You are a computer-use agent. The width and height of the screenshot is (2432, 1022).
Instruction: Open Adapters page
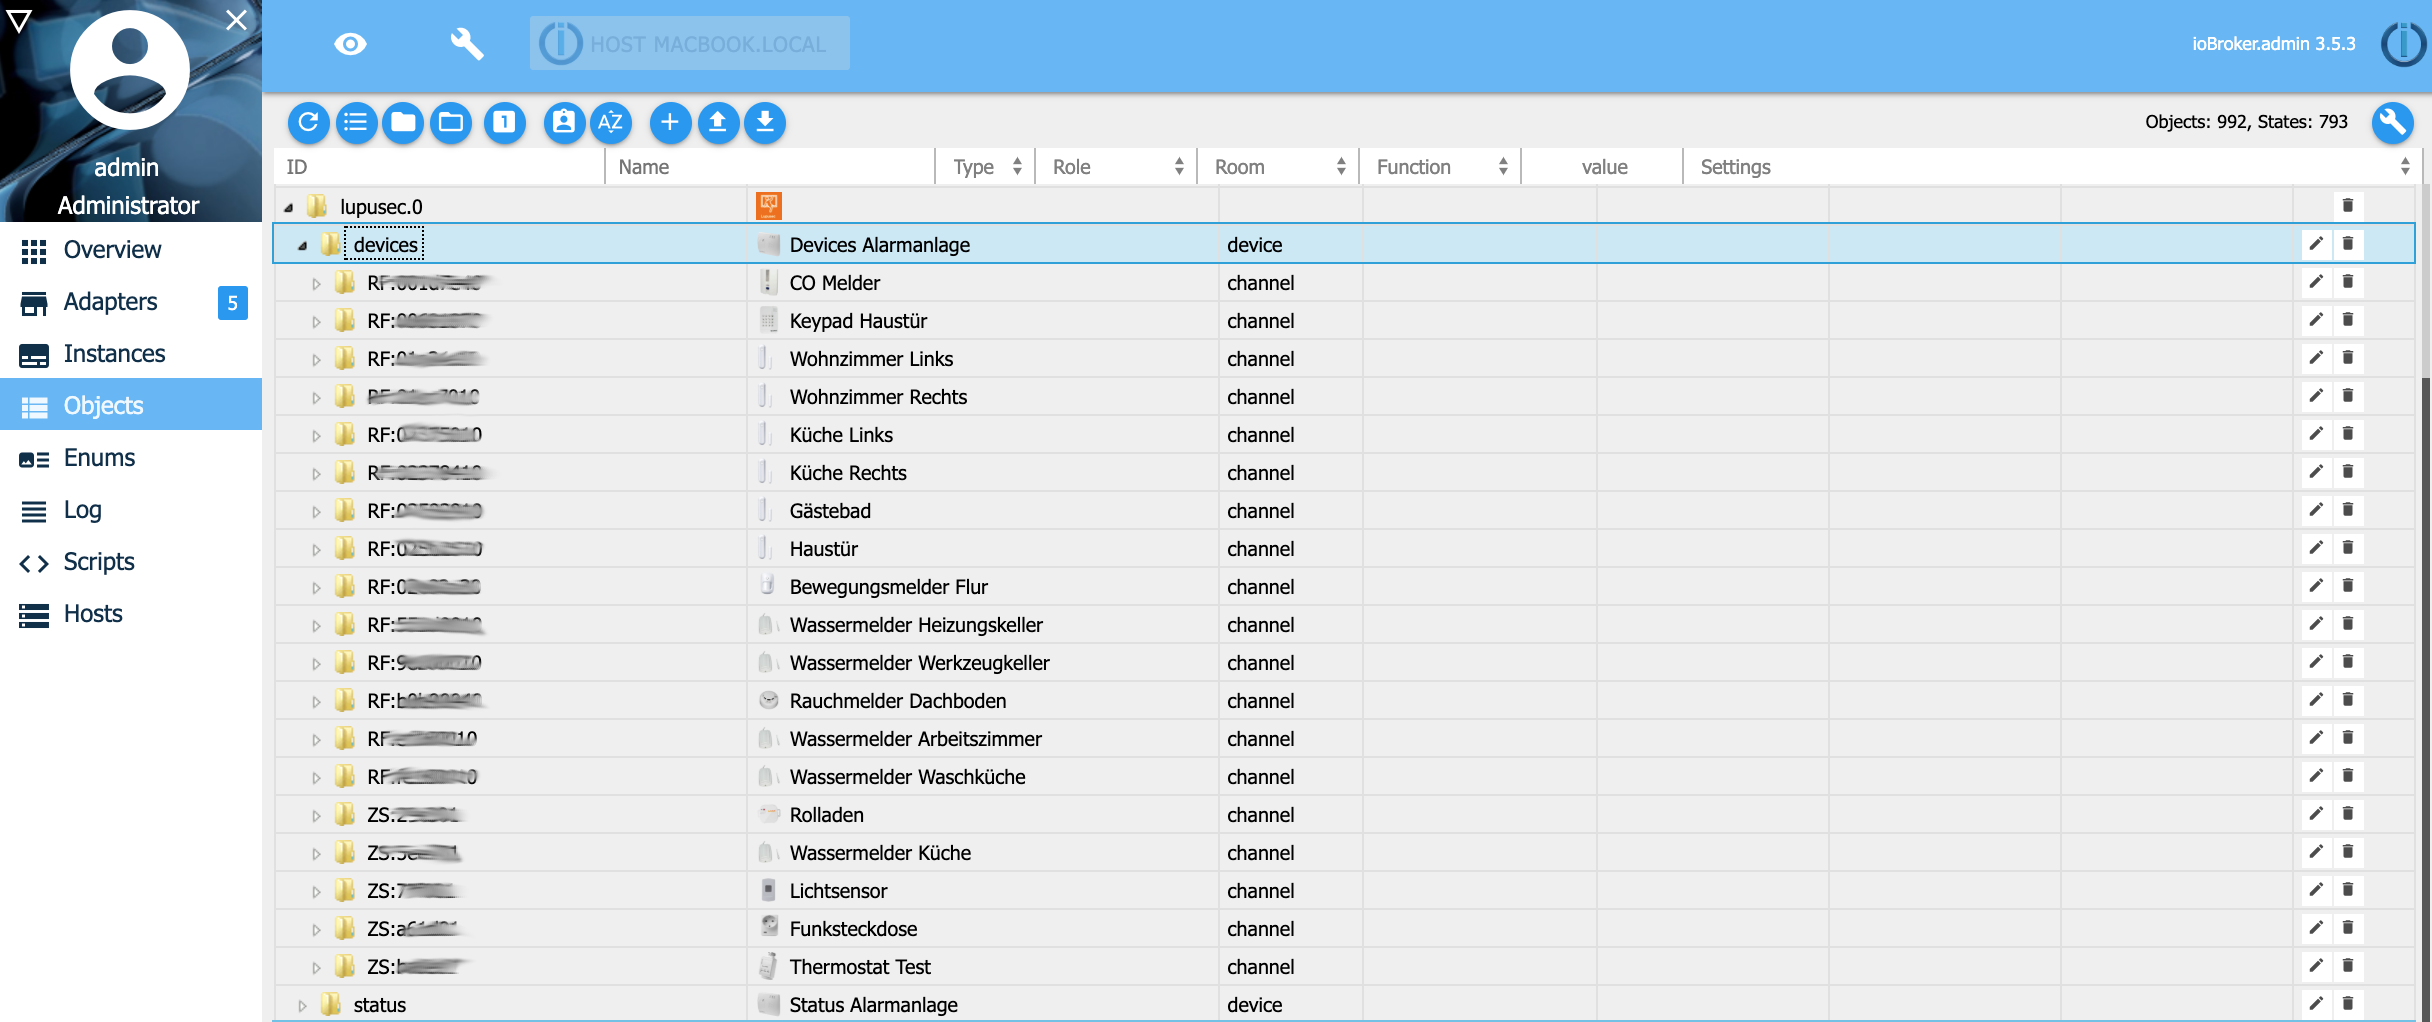point(131,302)
